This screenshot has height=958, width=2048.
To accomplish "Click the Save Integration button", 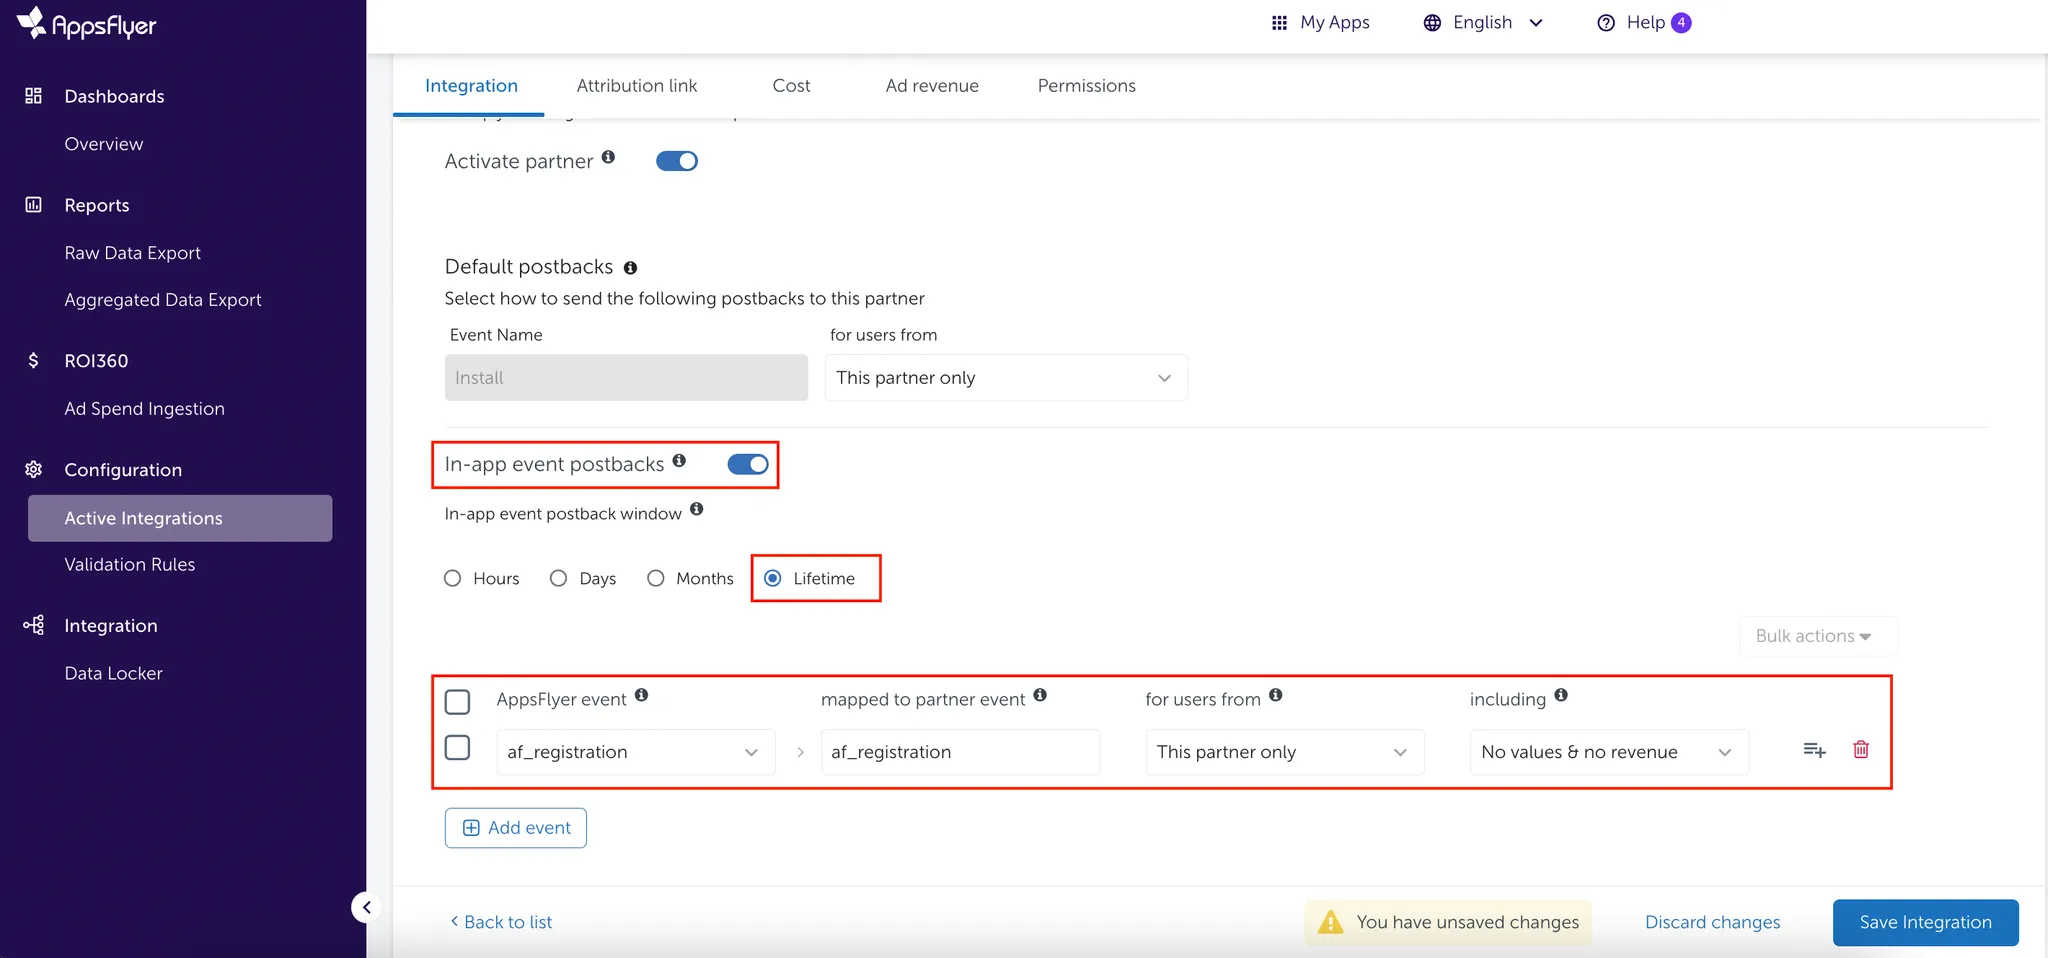I will tap(1924, 922).
